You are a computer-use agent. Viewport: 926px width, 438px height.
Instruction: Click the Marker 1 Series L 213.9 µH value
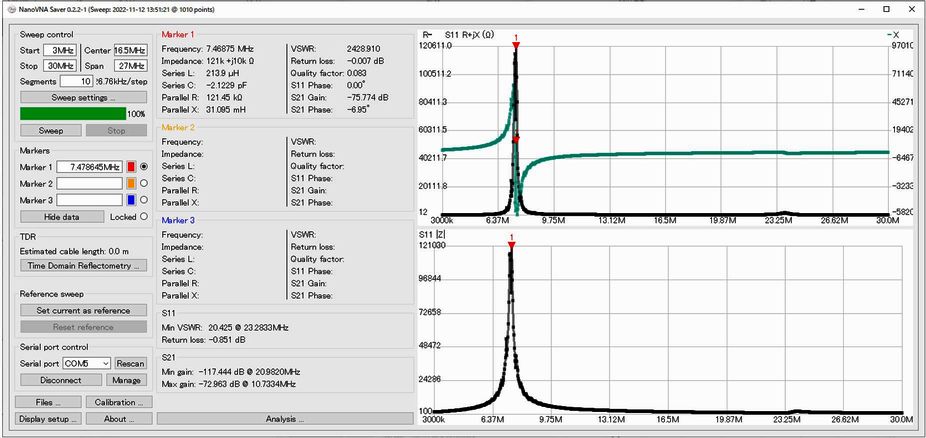[223, 73]
